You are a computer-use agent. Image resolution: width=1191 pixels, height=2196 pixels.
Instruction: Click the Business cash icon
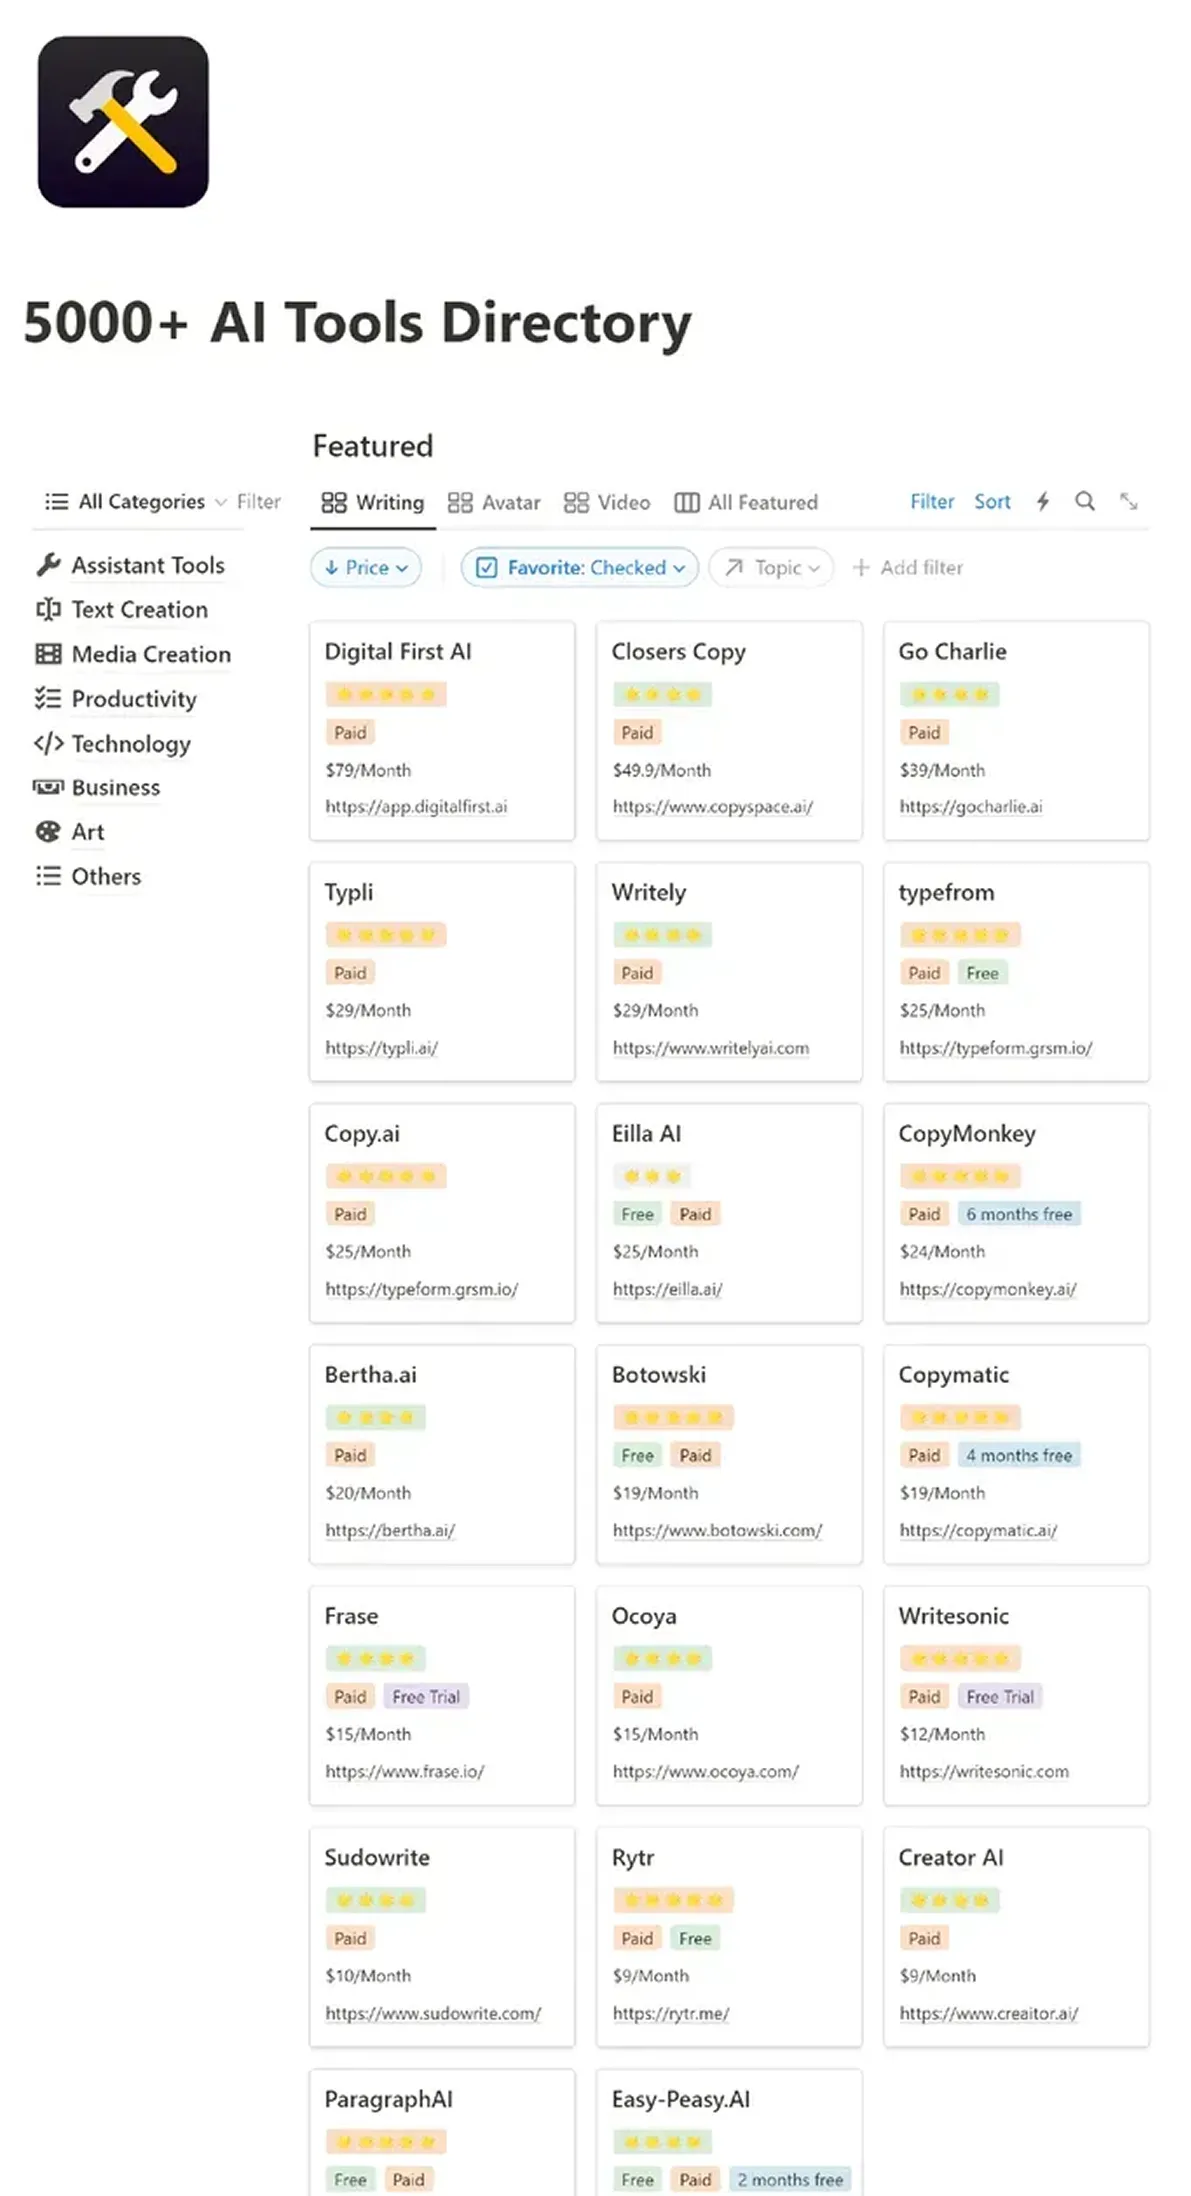click(x=48, y=787)
